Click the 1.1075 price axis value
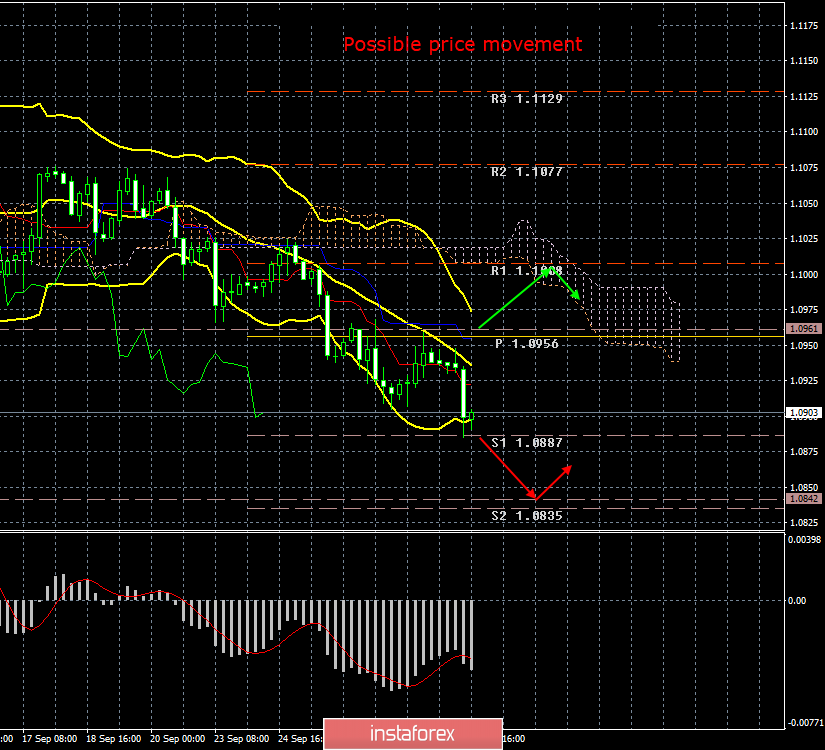 [804, 168]
